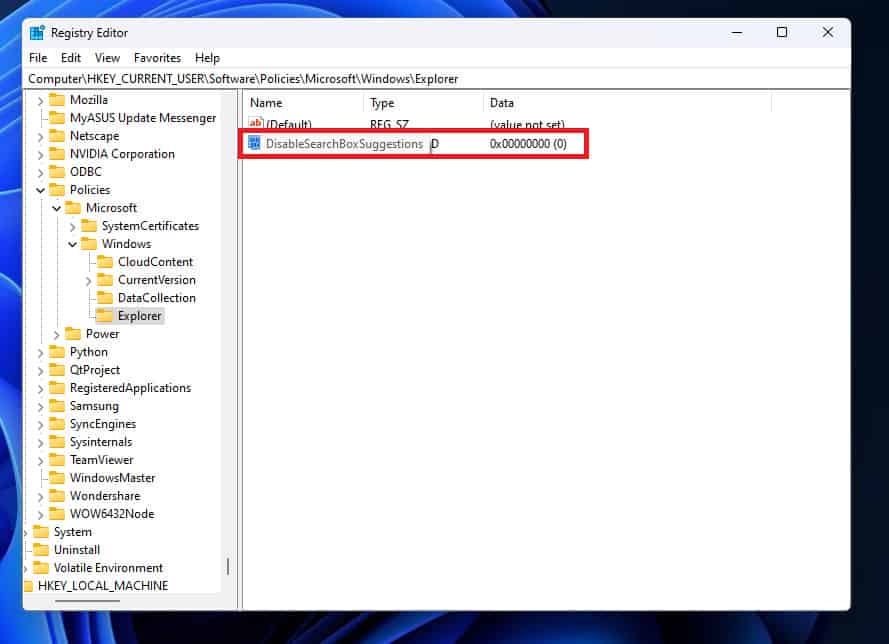Image resolution: width=889 pixels, height=644 pixels.
Task: Expand the RegisteredApplications key
Action: click(40, 389)
